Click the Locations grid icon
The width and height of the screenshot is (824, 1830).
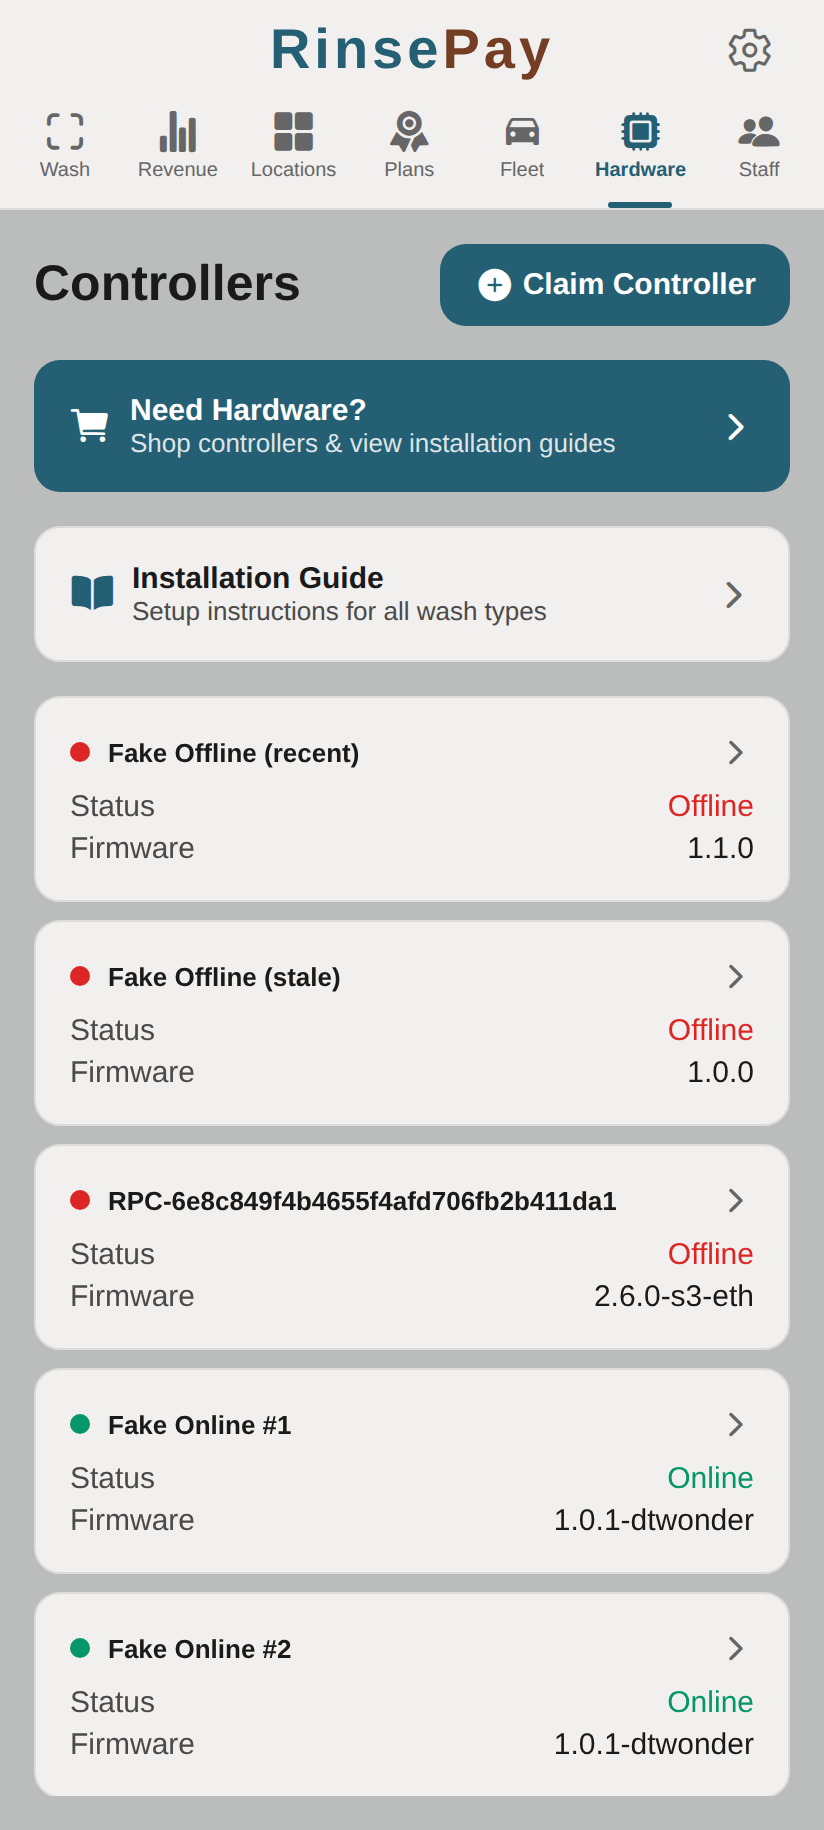[293, 130]
